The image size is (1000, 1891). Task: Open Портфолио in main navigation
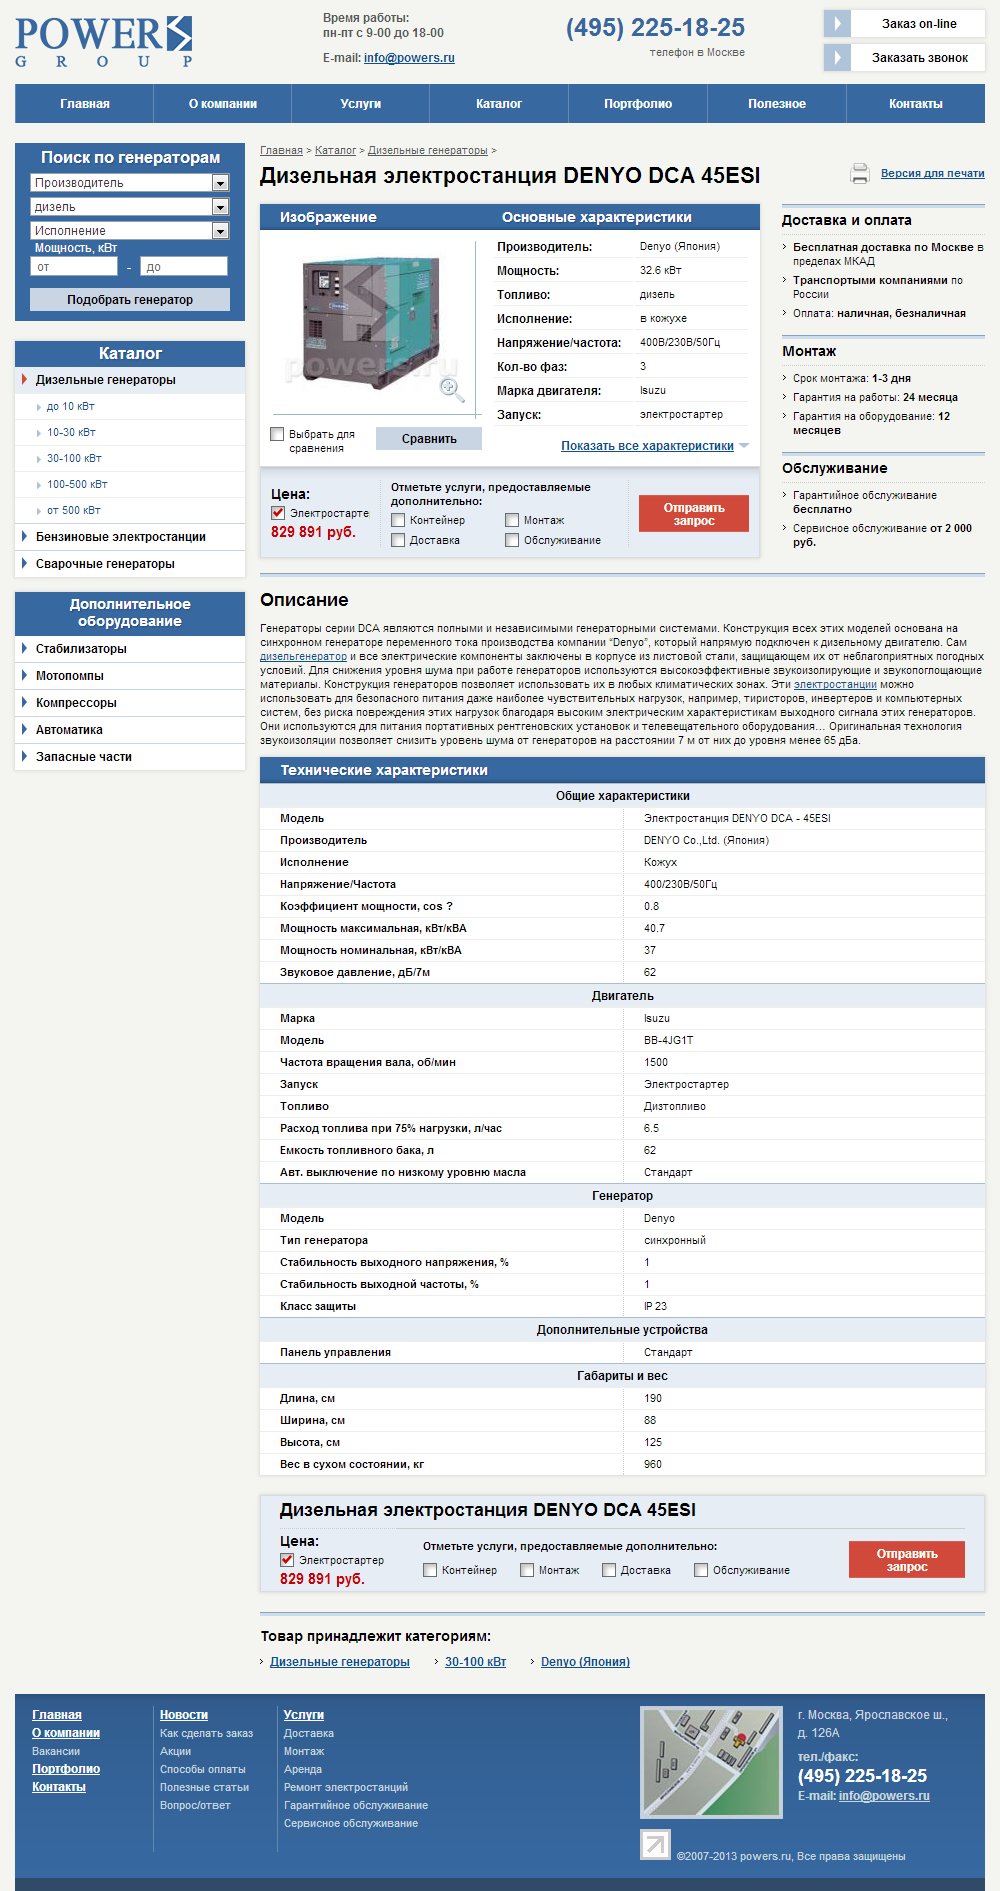638,104
